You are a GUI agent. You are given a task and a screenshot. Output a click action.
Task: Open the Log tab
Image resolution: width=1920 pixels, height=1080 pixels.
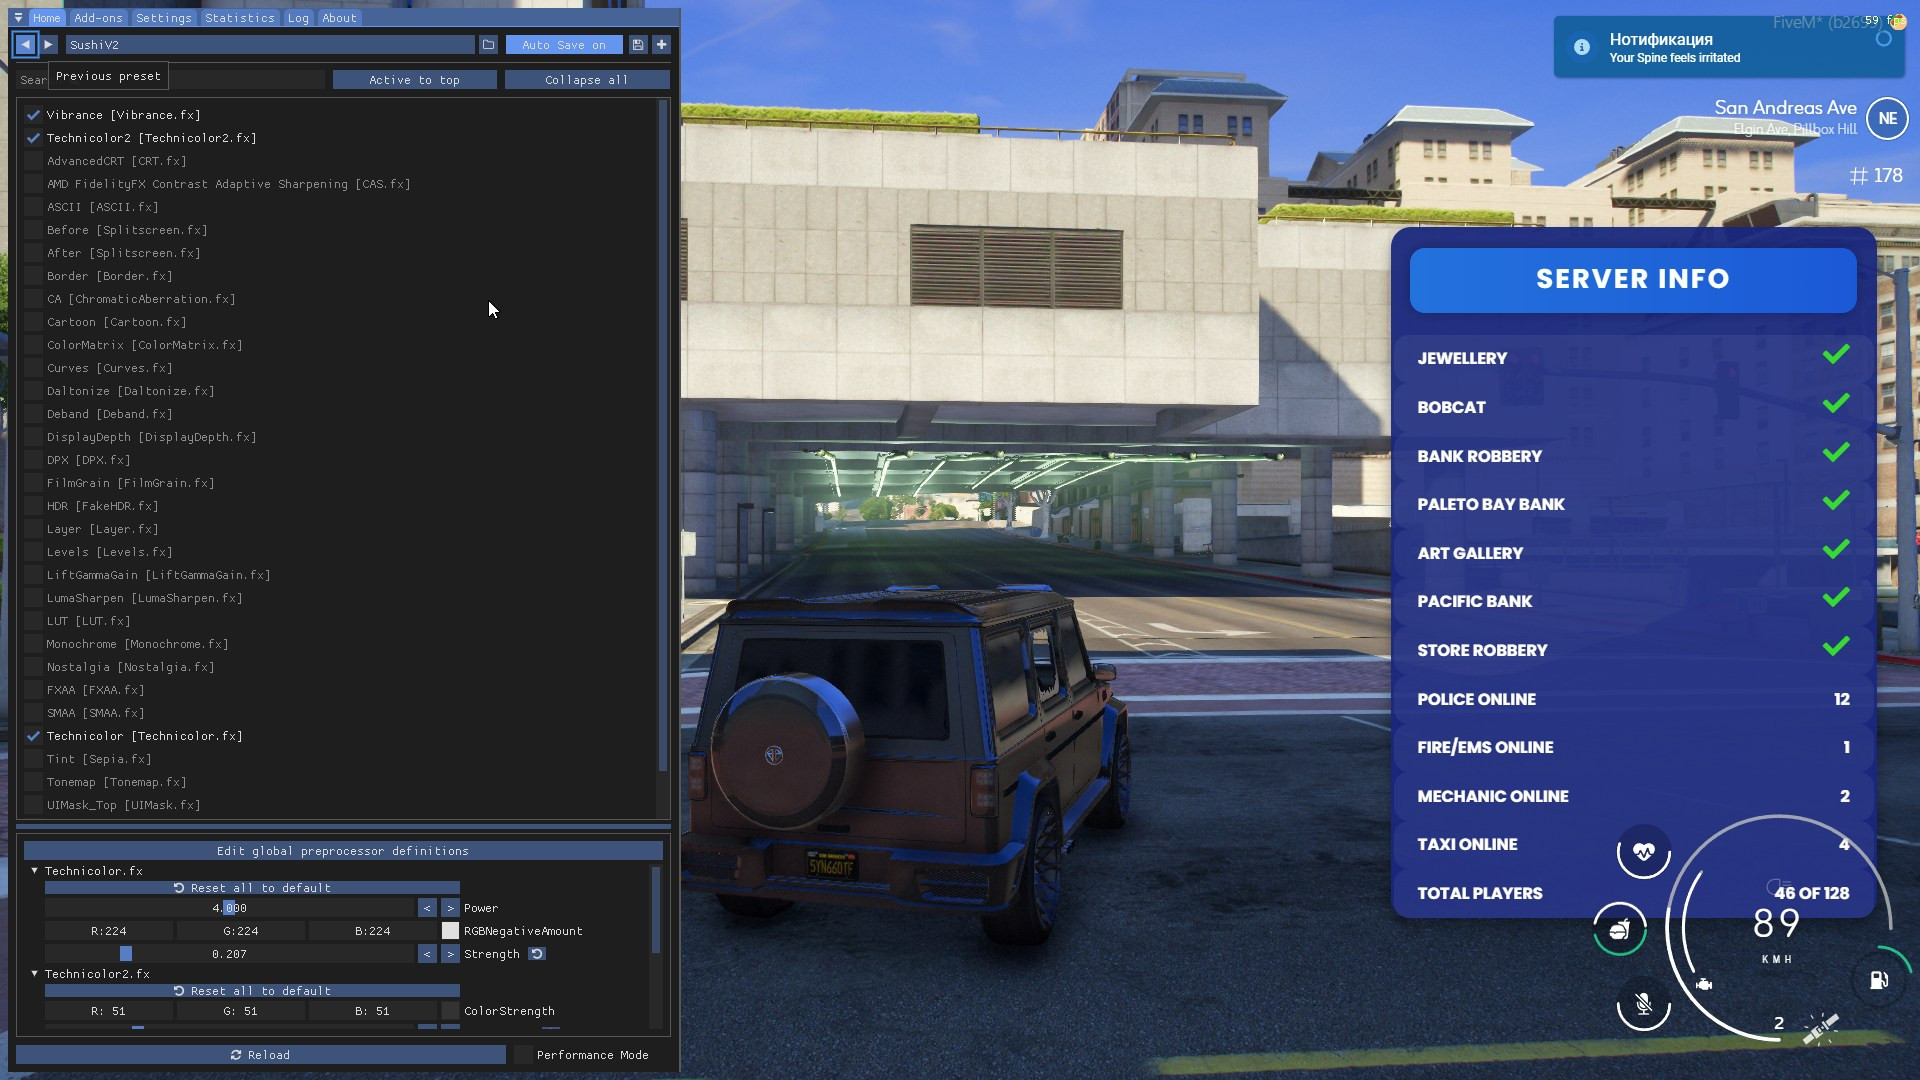298,18
